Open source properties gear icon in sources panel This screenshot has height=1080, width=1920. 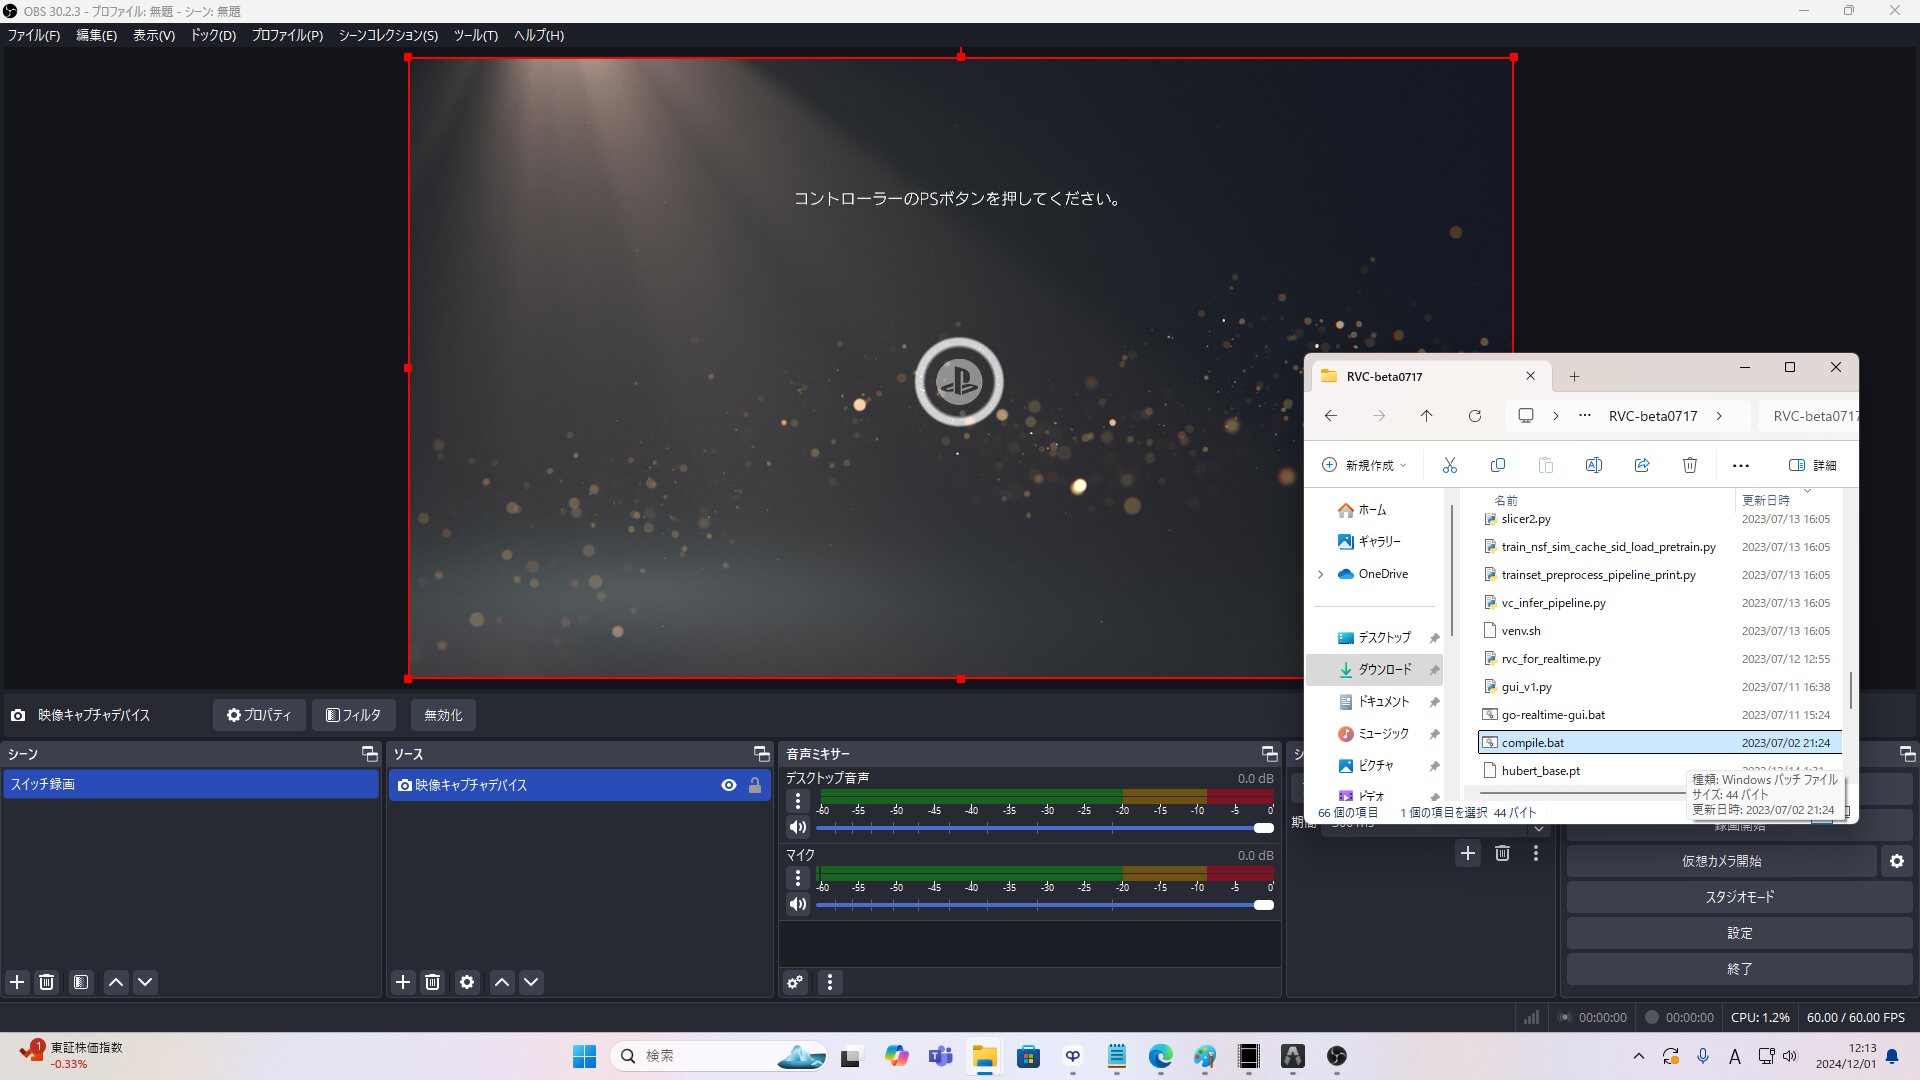(467, 982)
